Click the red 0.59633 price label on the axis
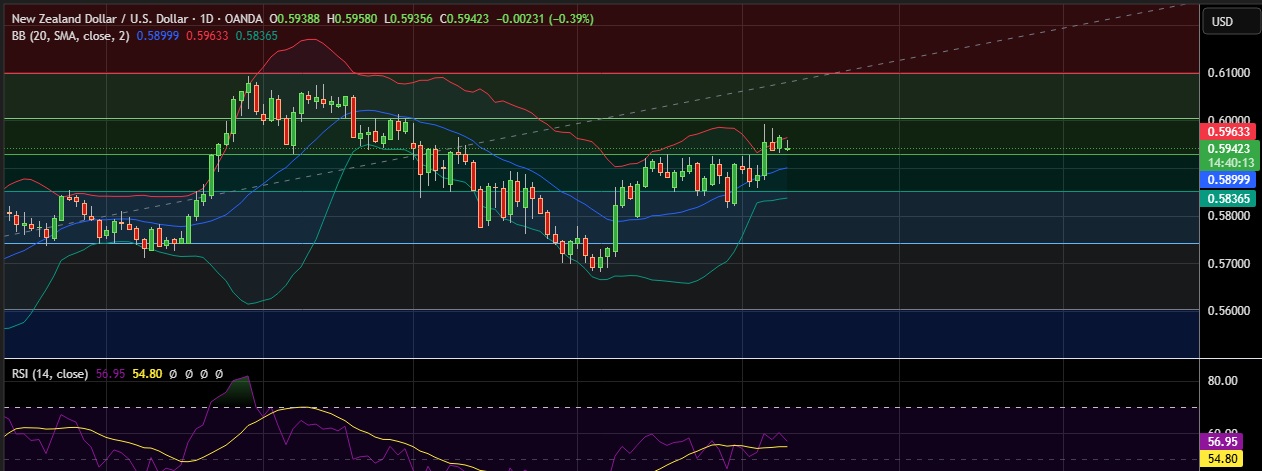The image size is (1262, 471). click(x=1229, y=131)
